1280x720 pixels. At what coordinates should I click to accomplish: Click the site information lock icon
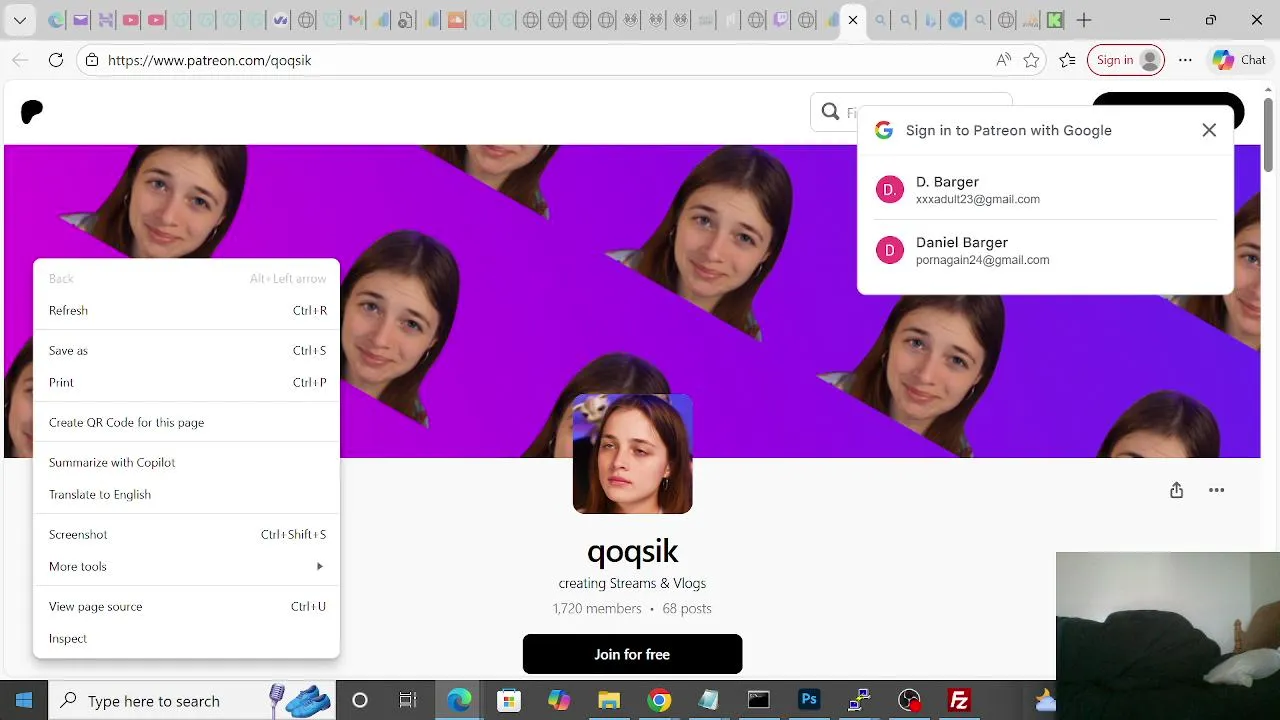pyautogui.click(x=92, y=60)
